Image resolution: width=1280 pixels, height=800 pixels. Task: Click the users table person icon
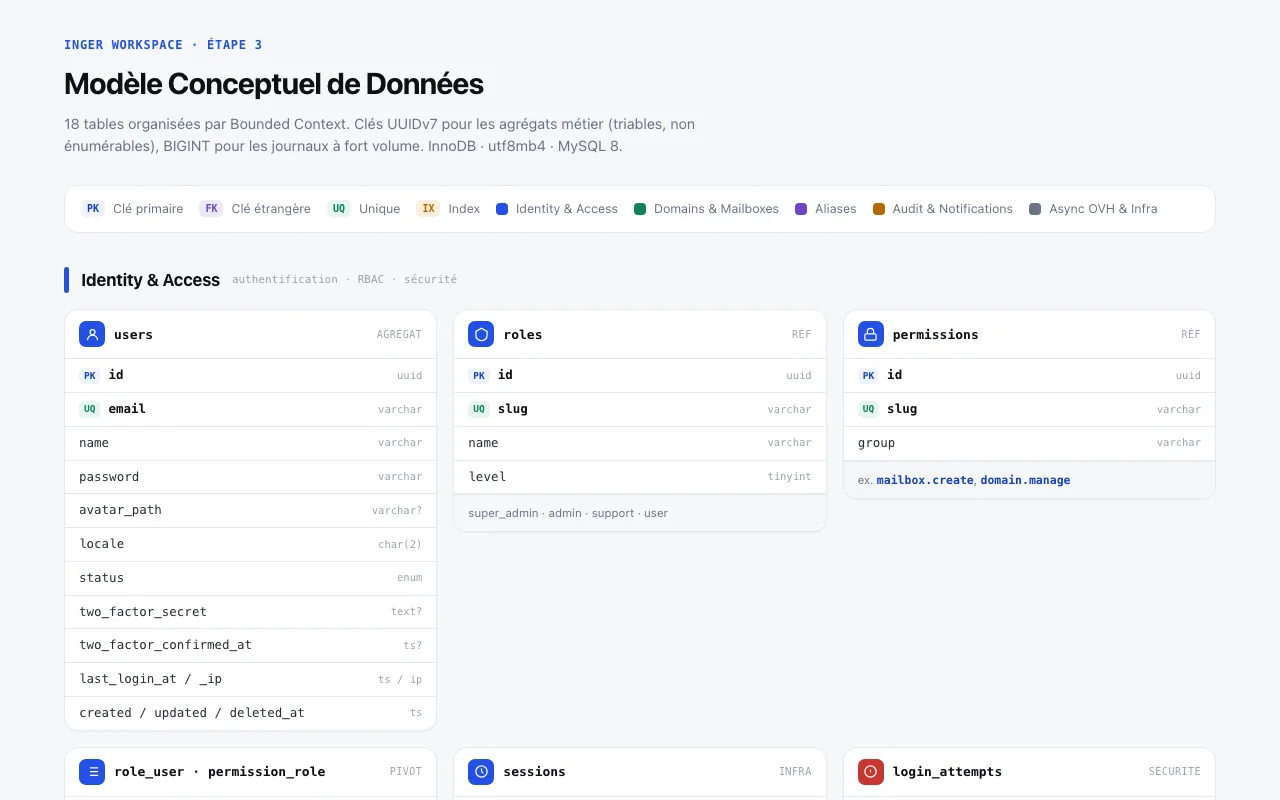[92, 334]
